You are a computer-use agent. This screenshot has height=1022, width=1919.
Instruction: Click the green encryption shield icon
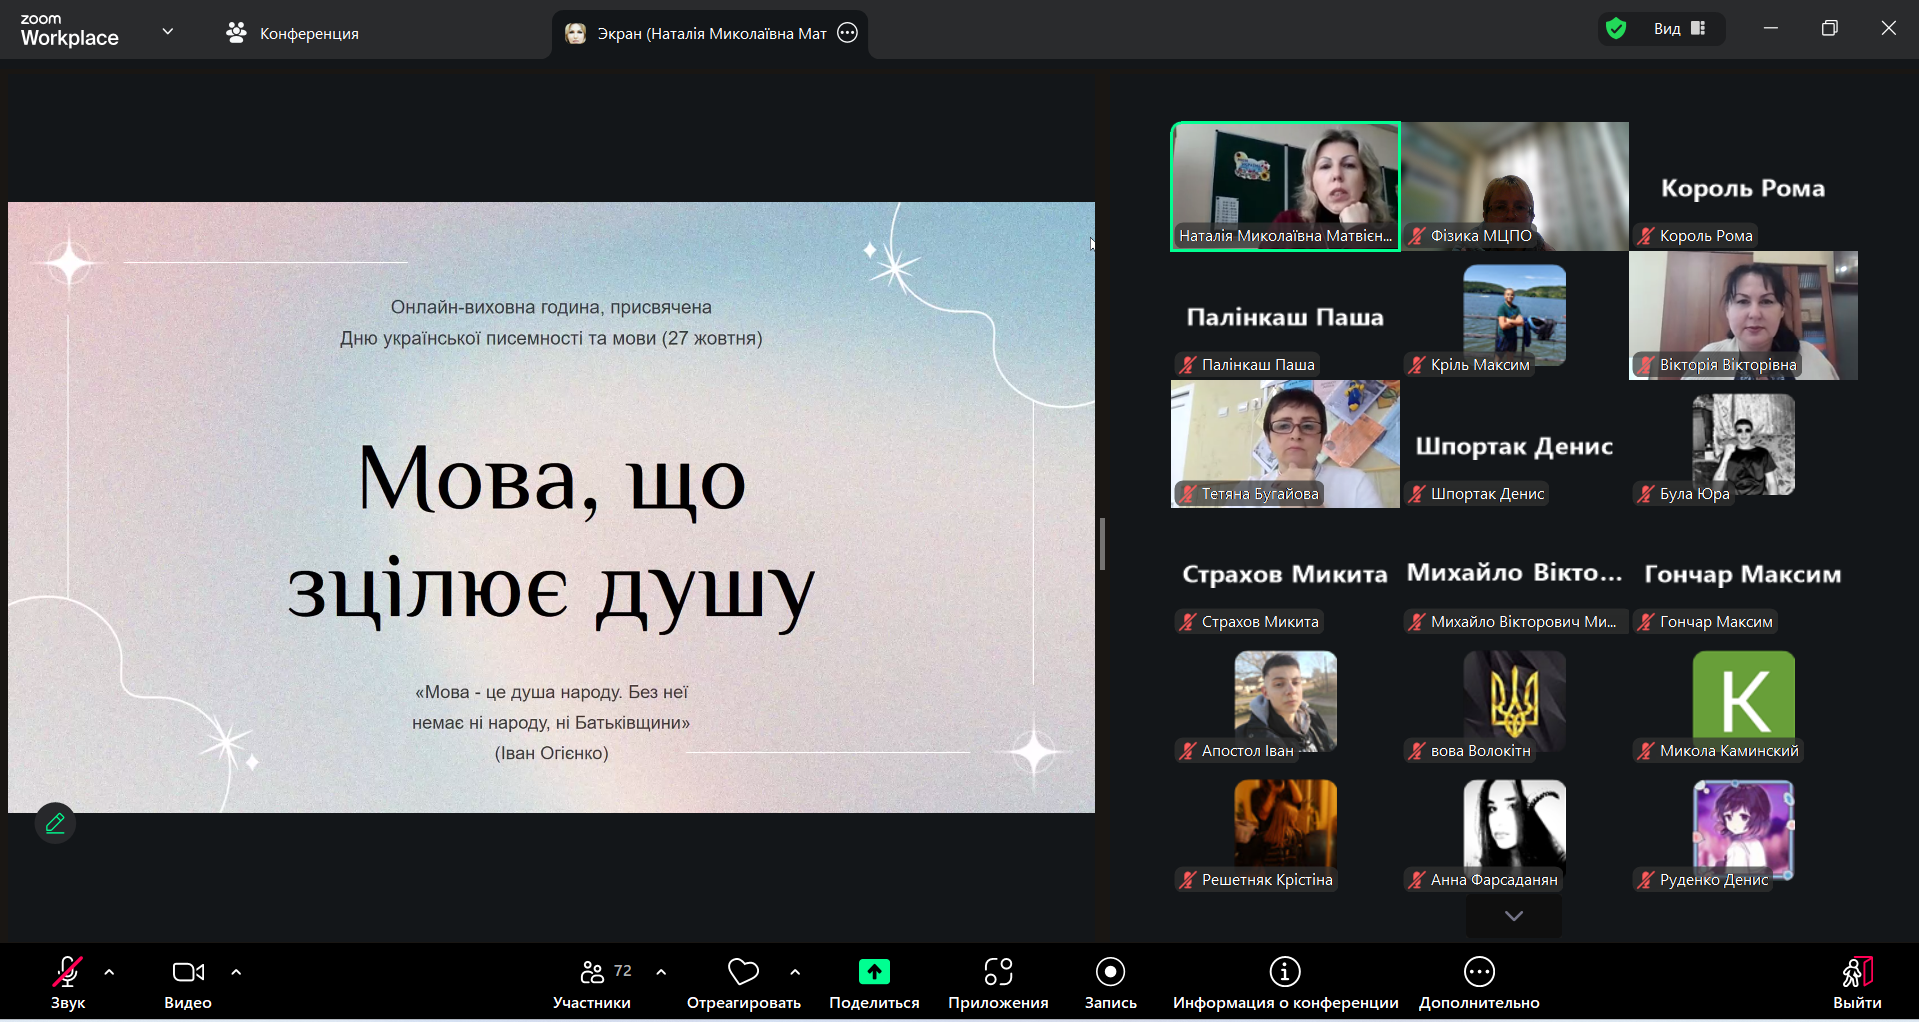point(1615,29)
